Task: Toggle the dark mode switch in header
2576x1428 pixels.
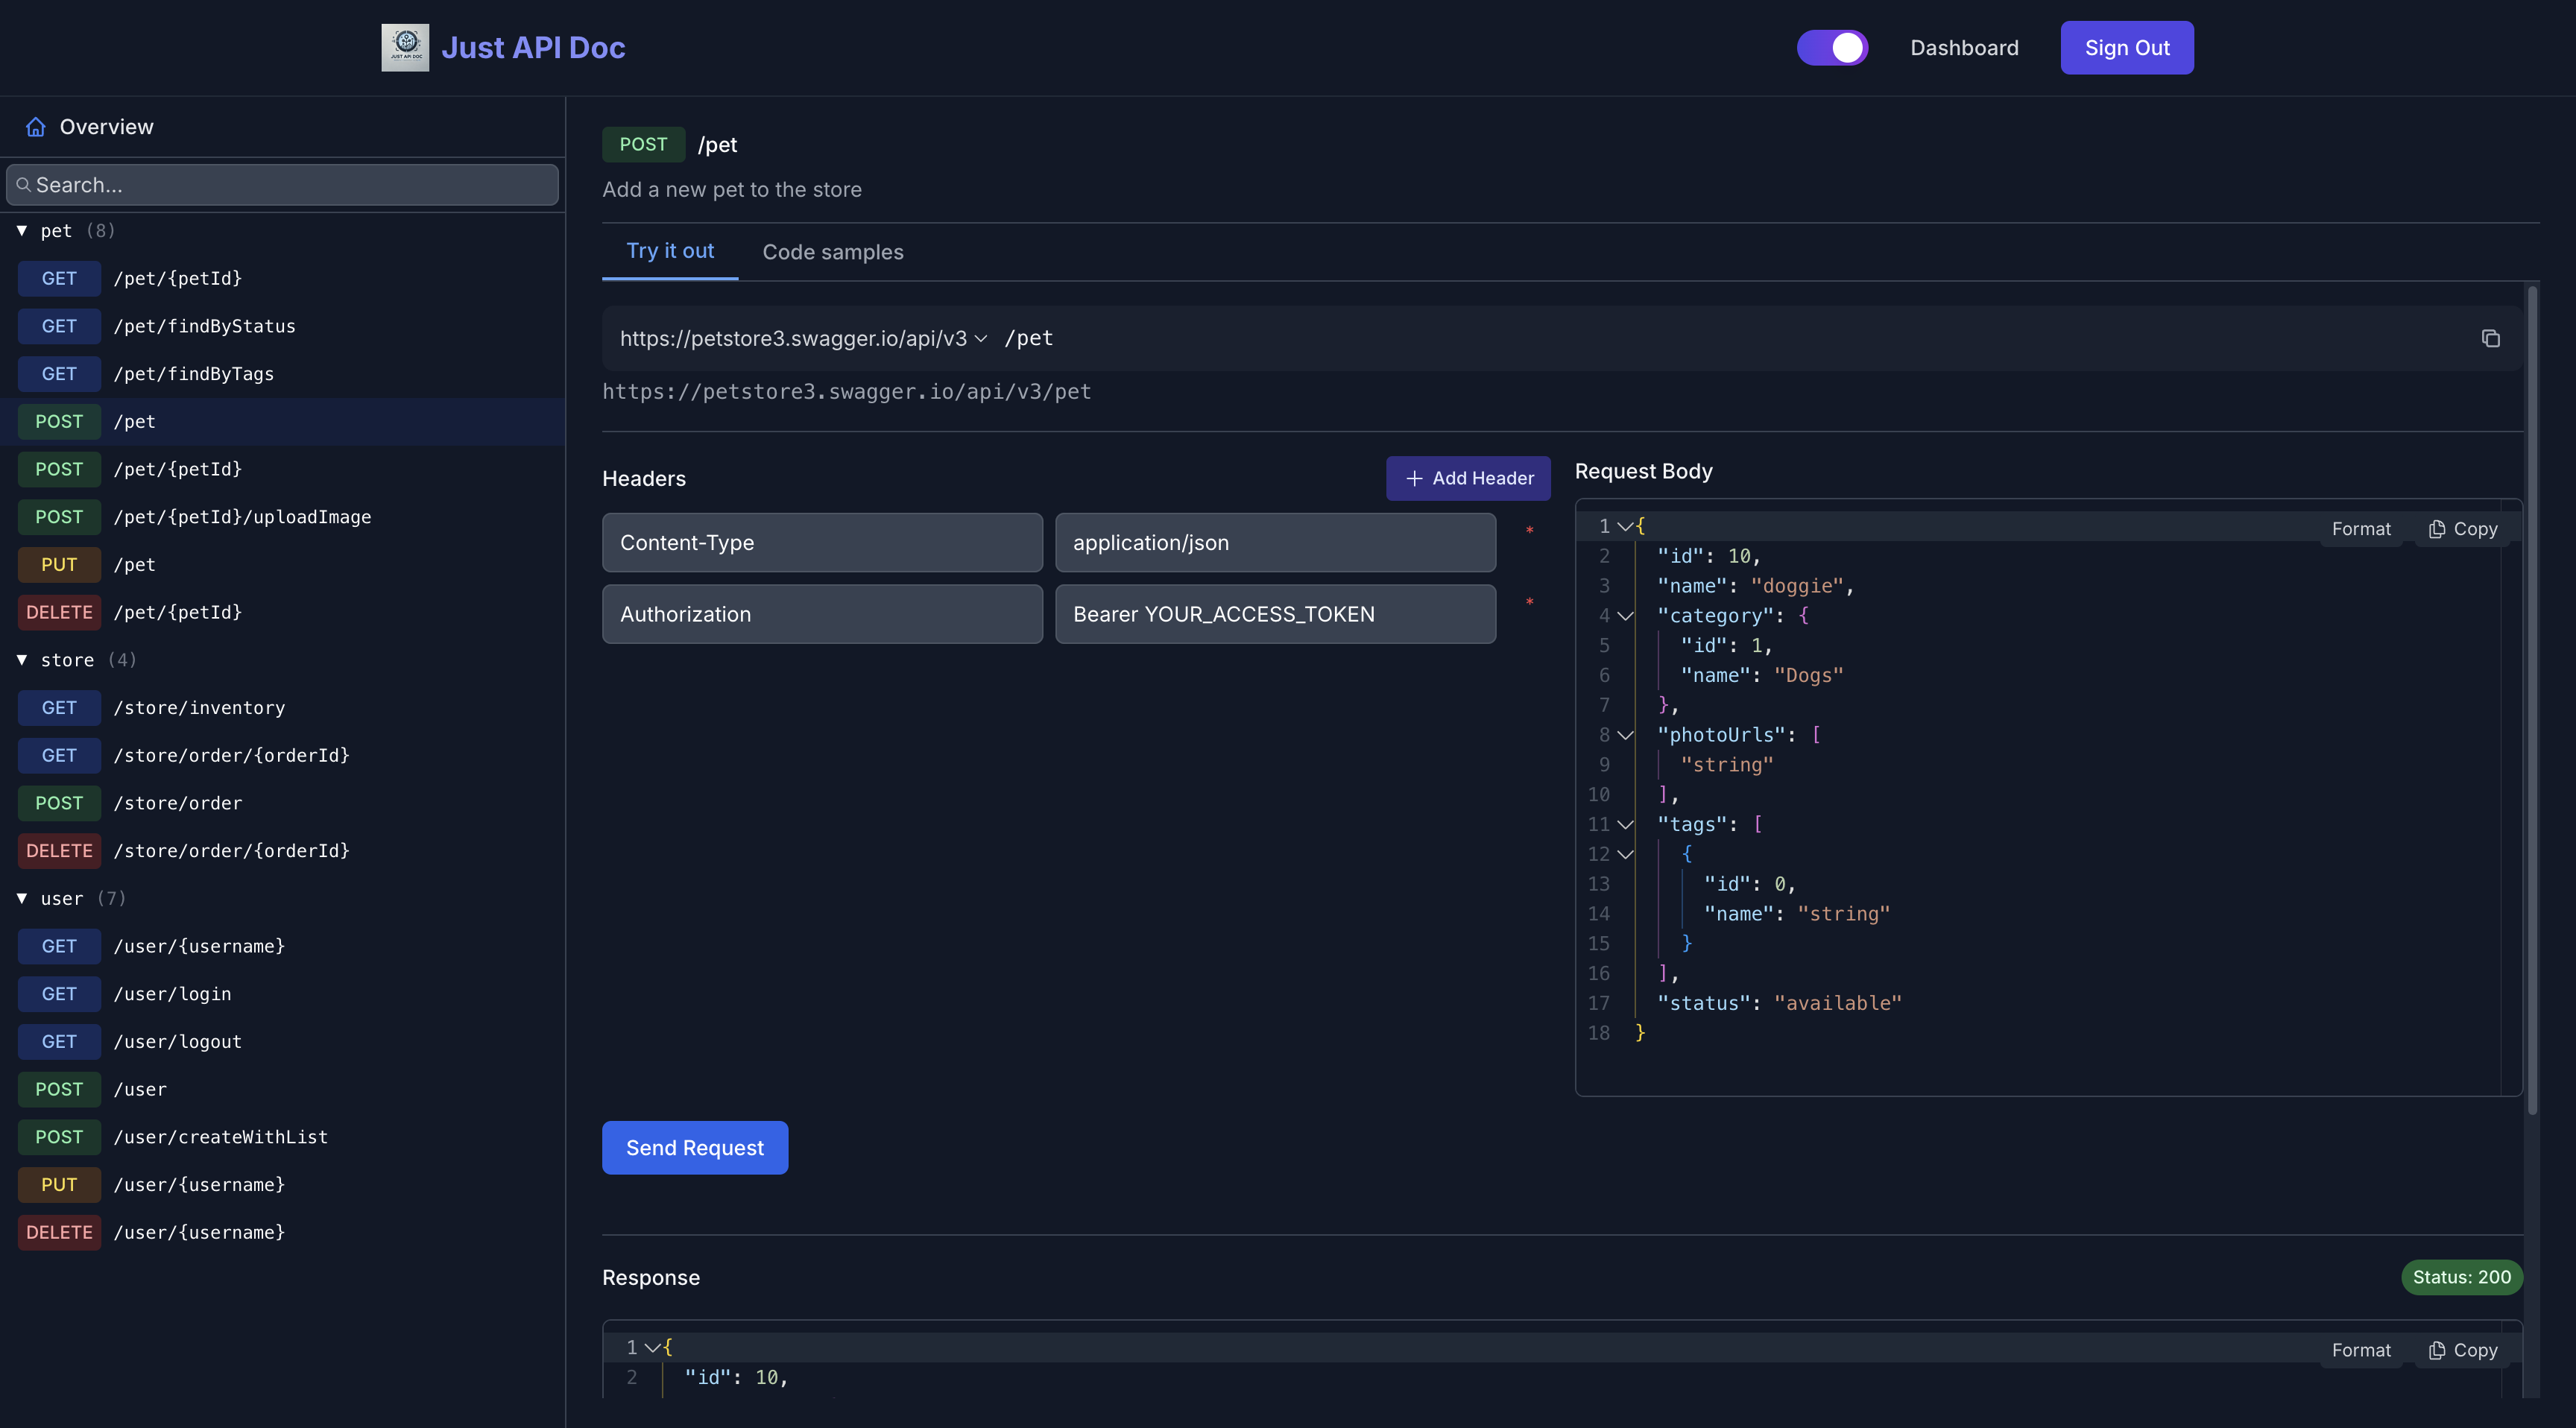Action: pyautogui.click(x=1832, y=48)
